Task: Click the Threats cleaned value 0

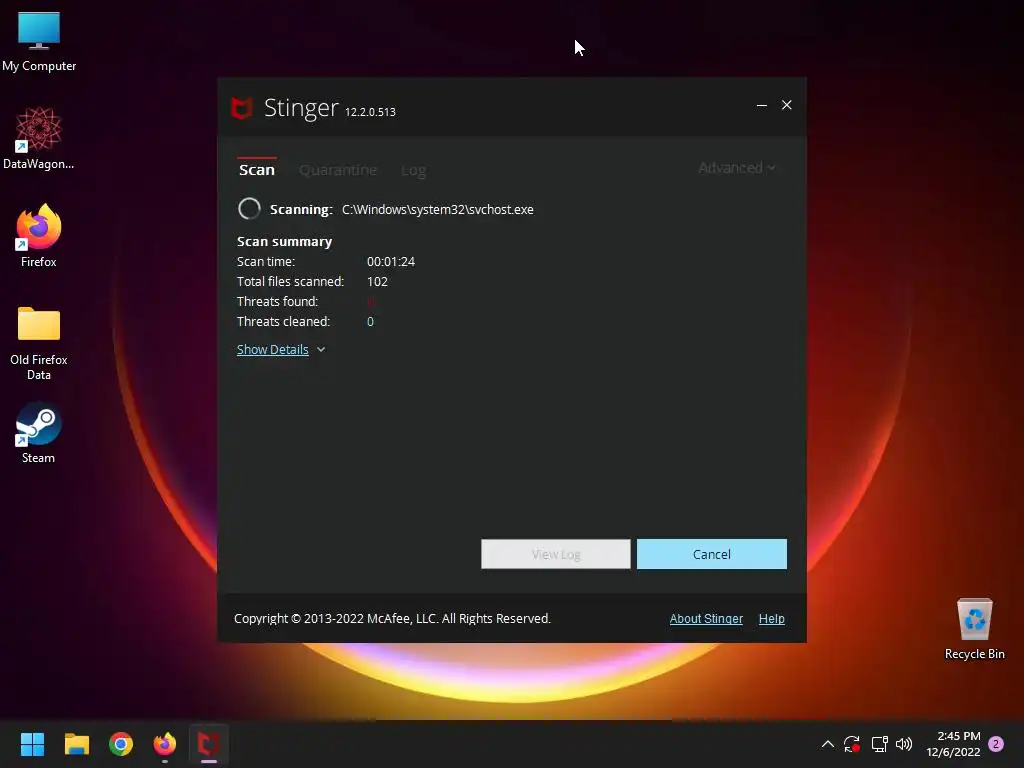Action: pos(370,321)
